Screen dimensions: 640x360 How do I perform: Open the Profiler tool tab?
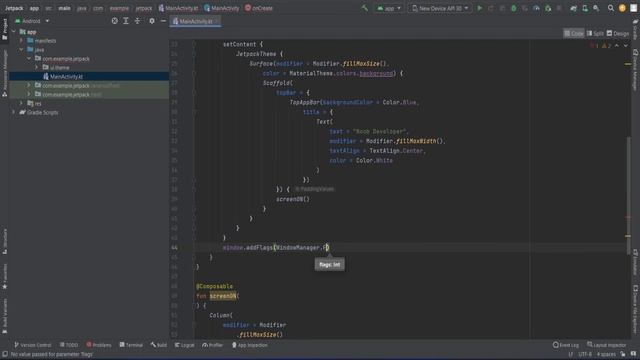coord(212,345)
